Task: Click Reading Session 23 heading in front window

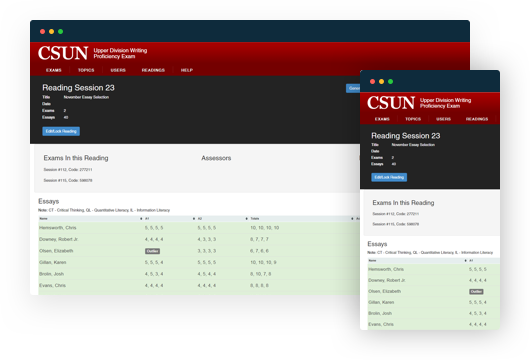Action: (x=406, y=136)
